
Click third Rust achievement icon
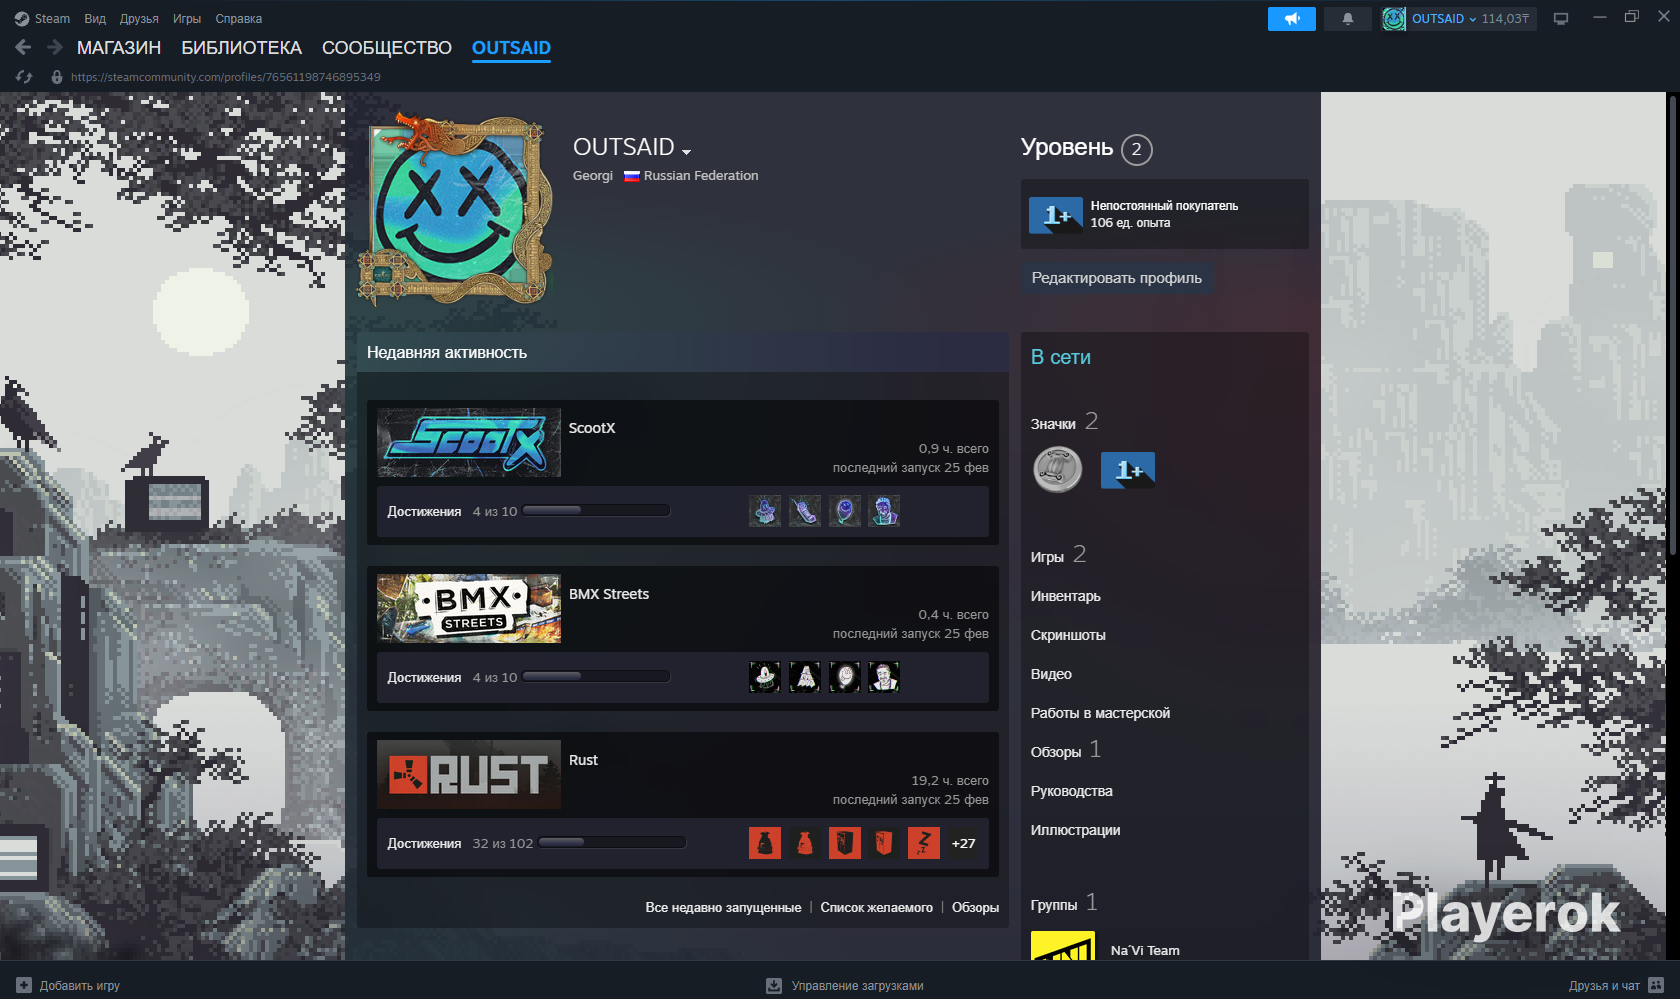coord(845,843)
